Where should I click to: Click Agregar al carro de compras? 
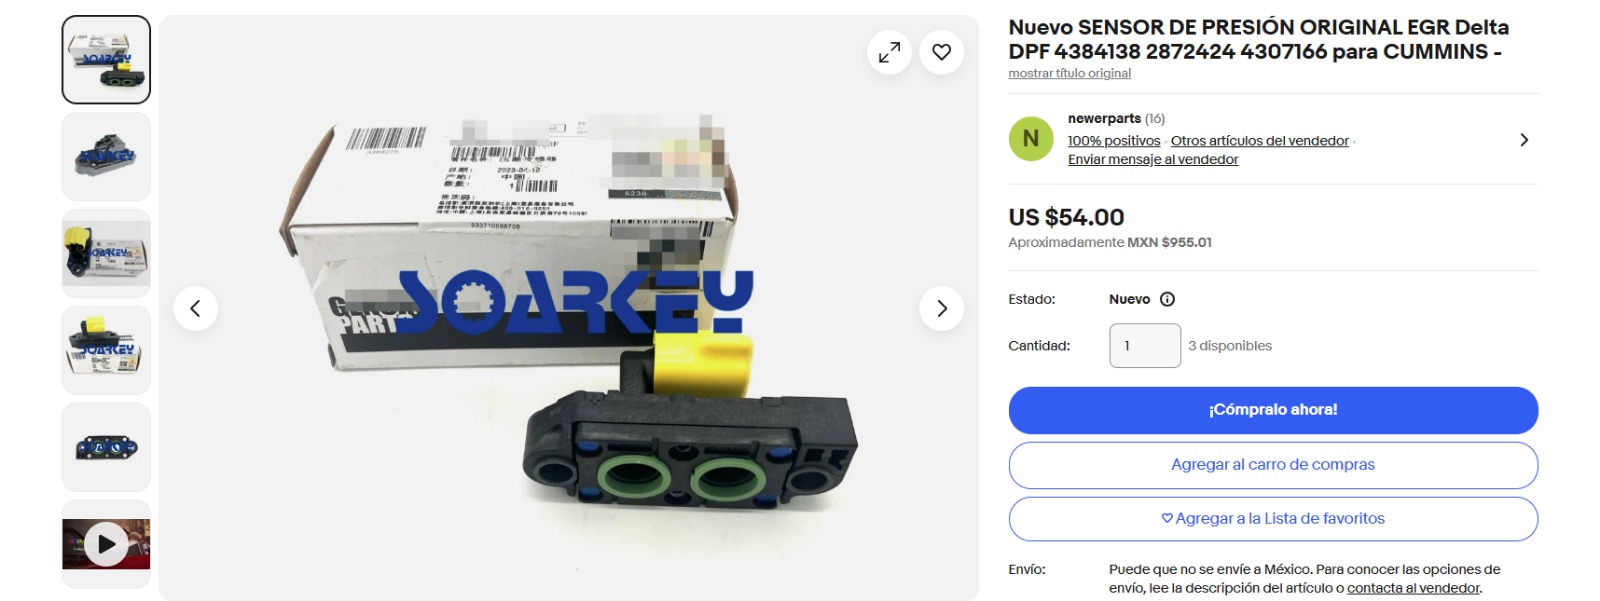1273,465
